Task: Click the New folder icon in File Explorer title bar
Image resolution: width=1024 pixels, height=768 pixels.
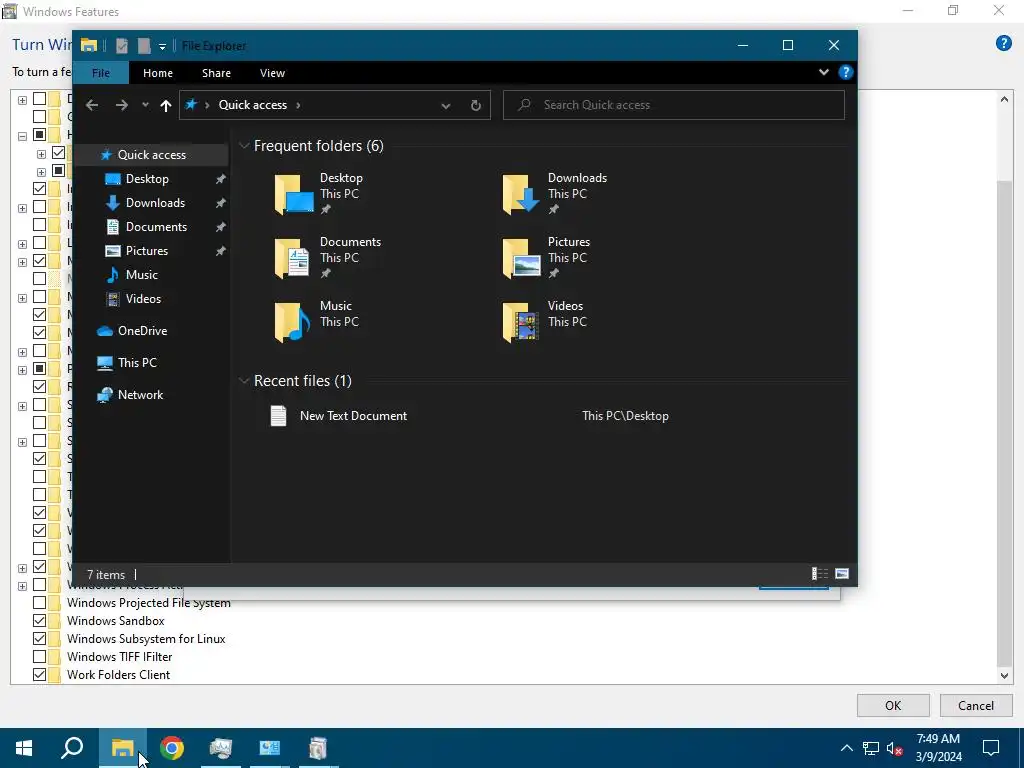Action: coord(144,46)
